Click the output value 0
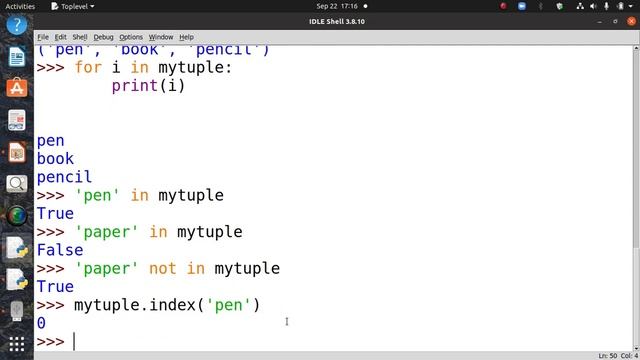The height and width of the screenshot is (360, 640). coord(41,323)
